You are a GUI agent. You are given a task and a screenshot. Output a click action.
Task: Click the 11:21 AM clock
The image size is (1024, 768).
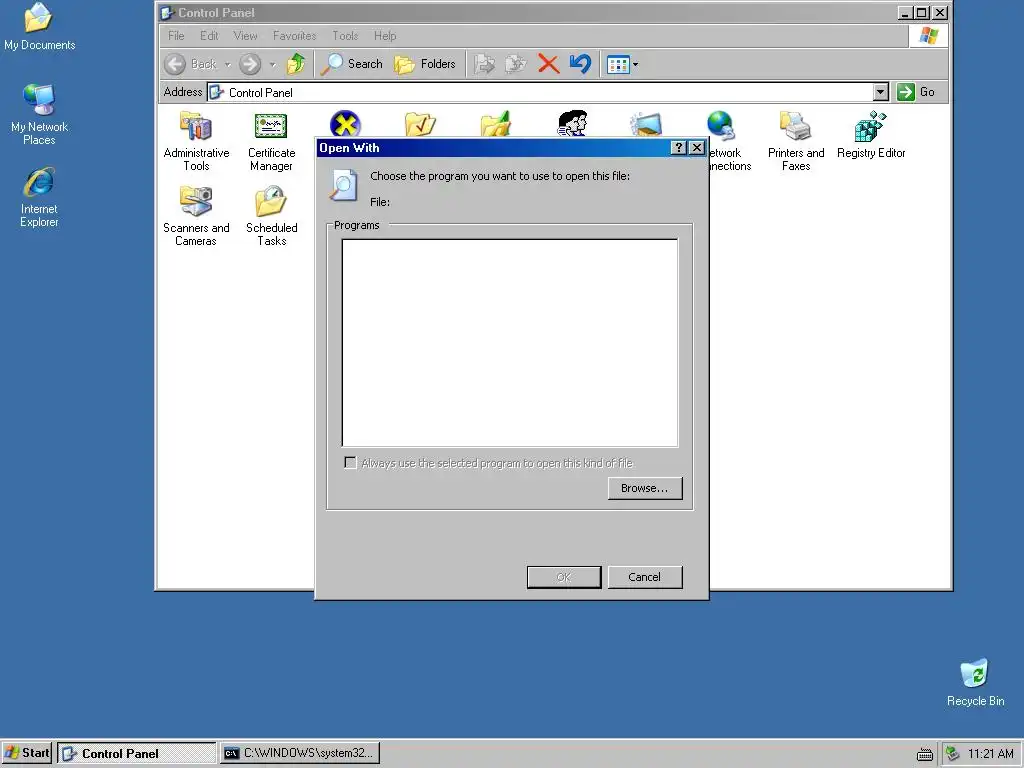point(991,754)
